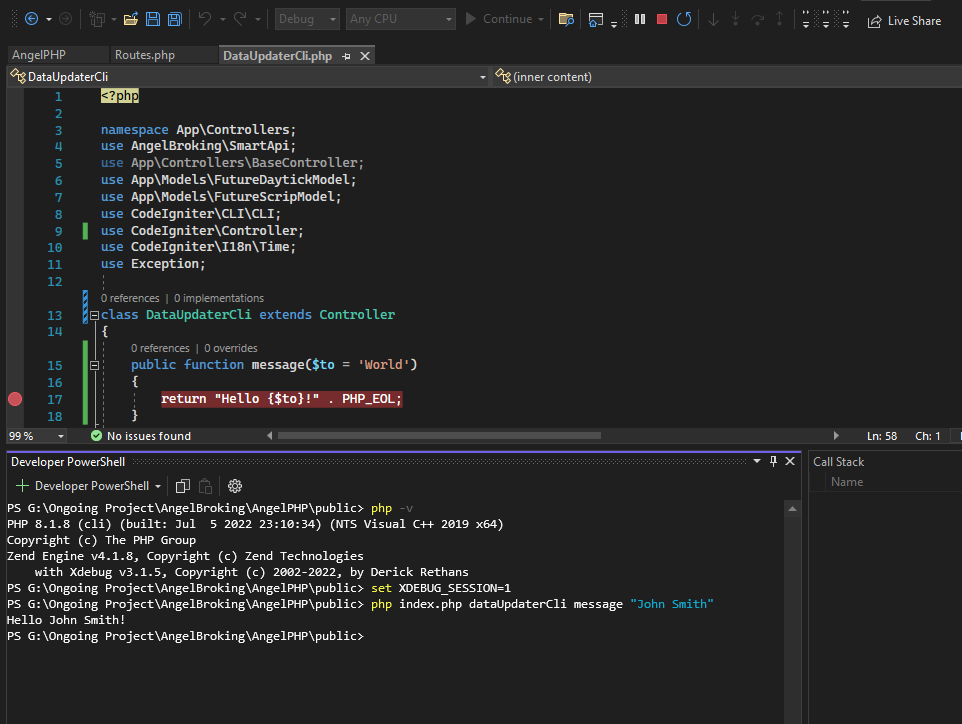
Task: Click the editor horizontal scrollbar thumb
Action: click(438, 436)
